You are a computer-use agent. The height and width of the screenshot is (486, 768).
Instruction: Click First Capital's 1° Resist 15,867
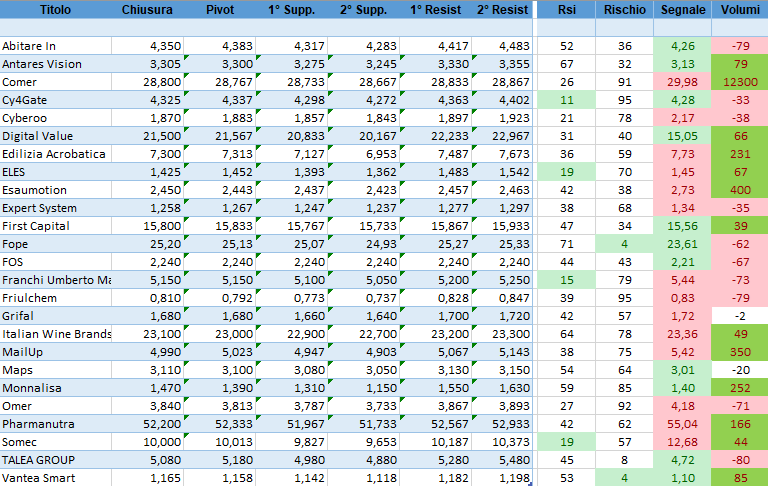tap(435, 226)
